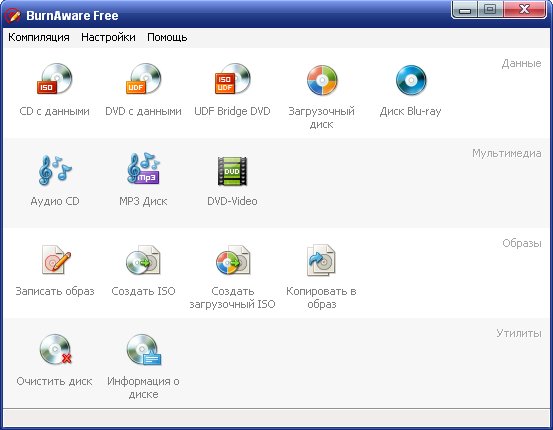Open Создать загрузочный ISO icon
Screen dimensions: 553x430
point(233,260)
